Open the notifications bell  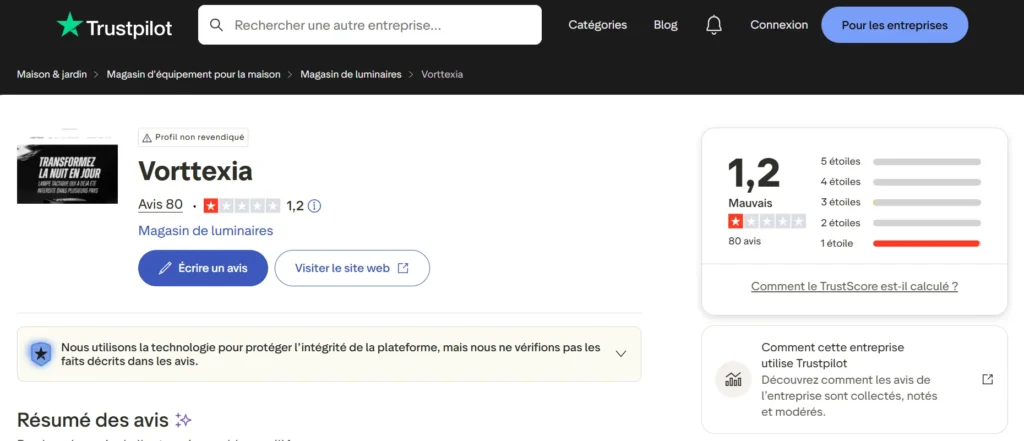(714, 25)
